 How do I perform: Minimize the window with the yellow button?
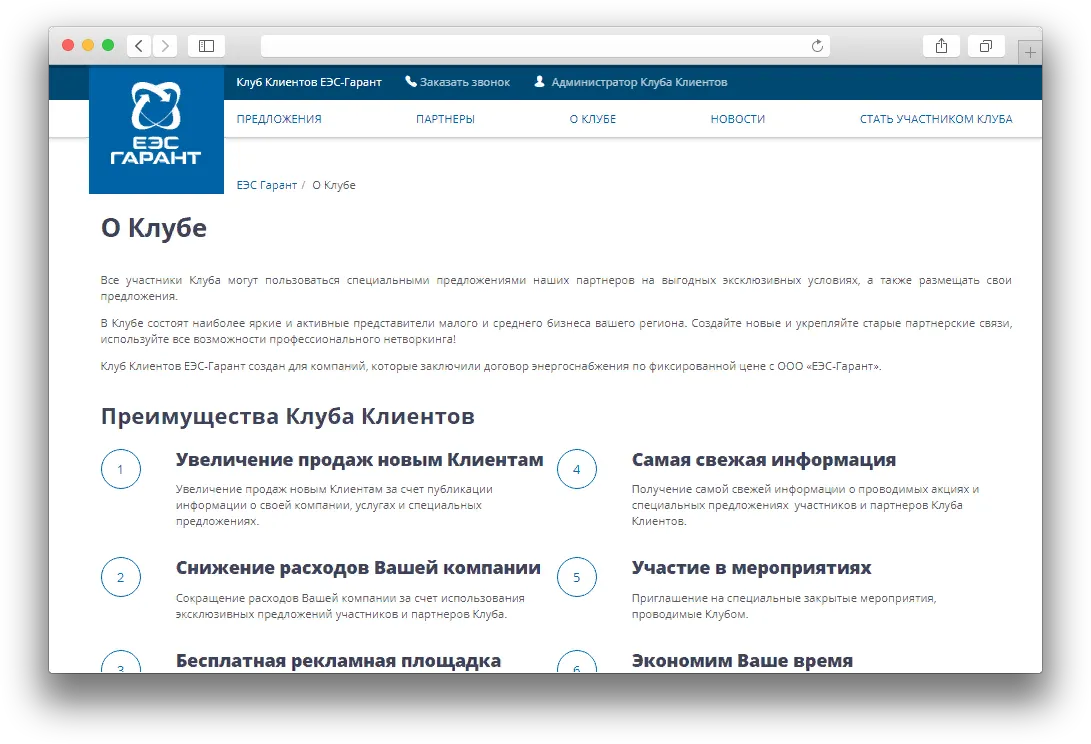[x=88, y=45]
